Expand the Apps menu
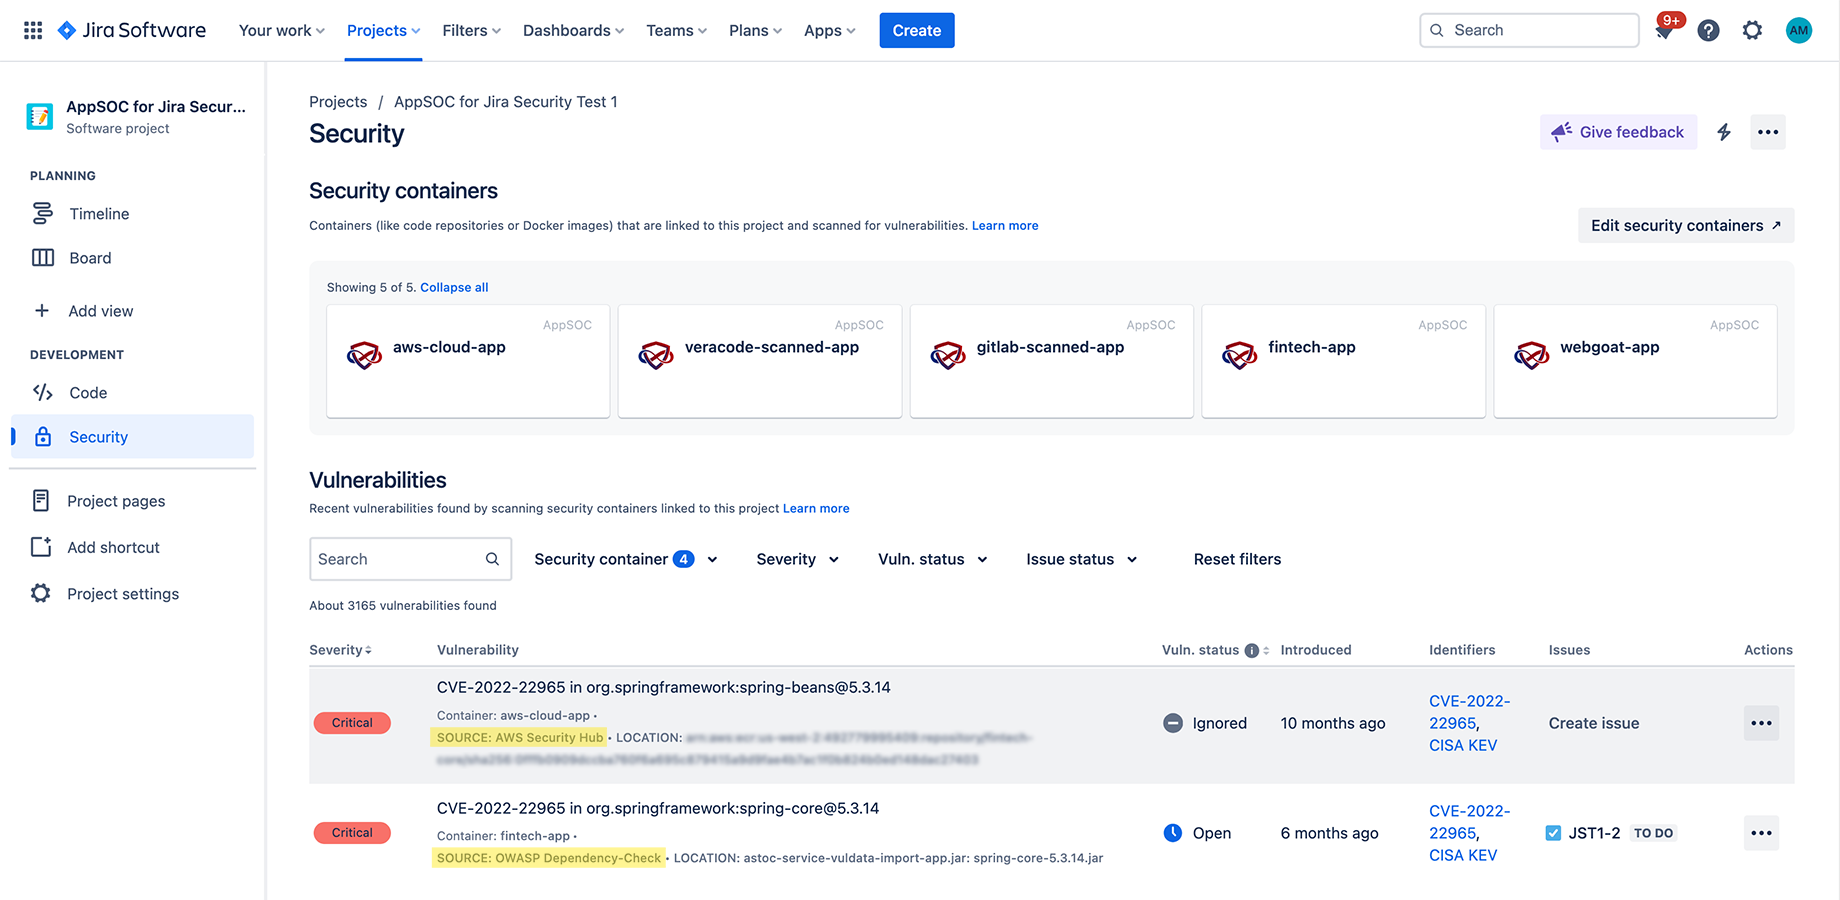 click(829, 30)
